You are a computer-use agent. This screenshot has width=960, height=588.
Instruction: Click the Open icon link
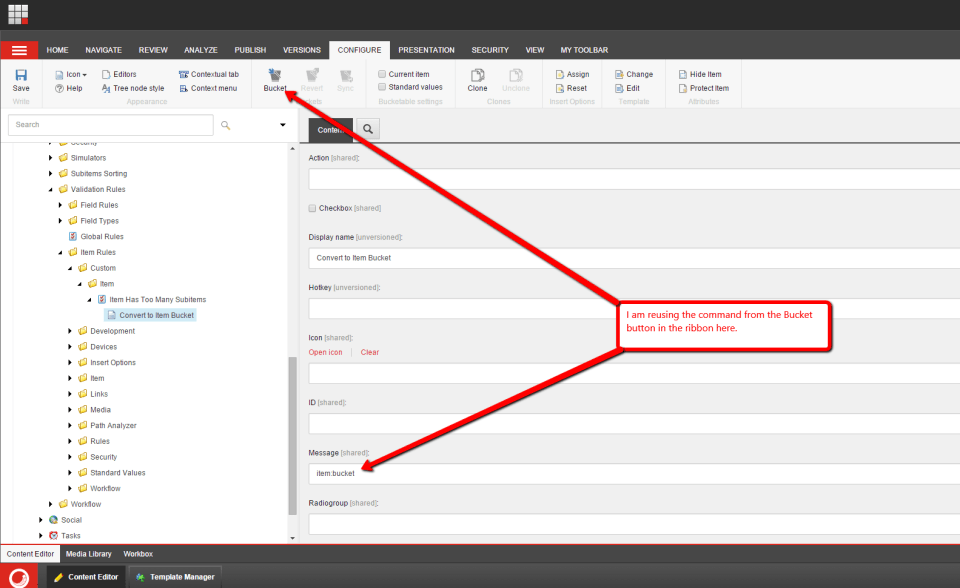point(325,352)
